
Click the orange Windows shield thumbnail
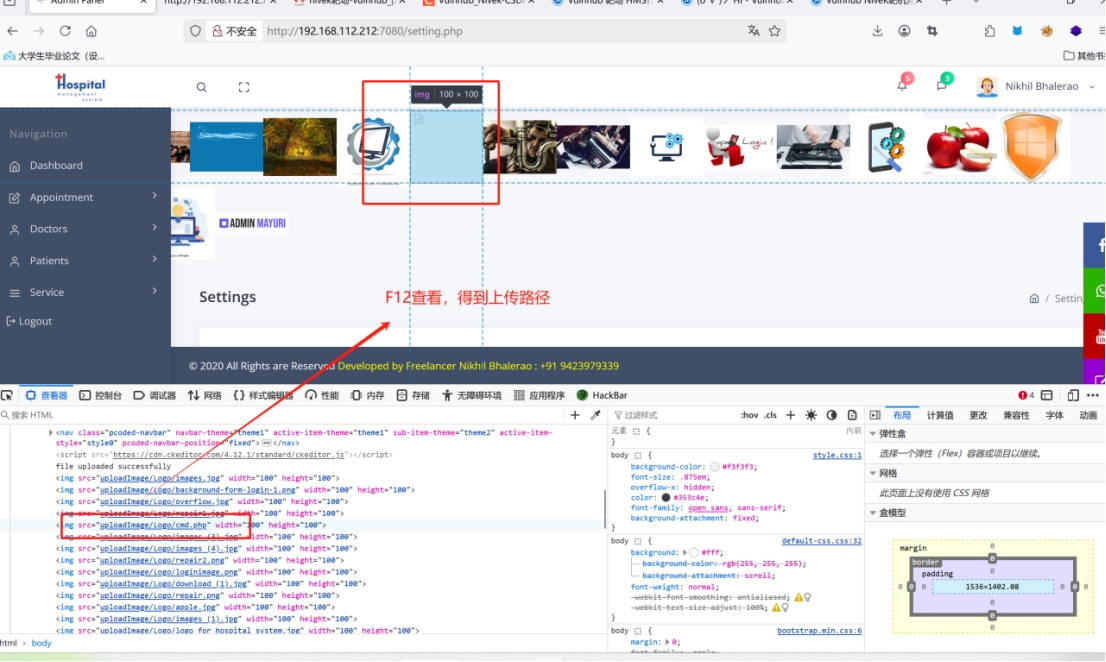1031,147
